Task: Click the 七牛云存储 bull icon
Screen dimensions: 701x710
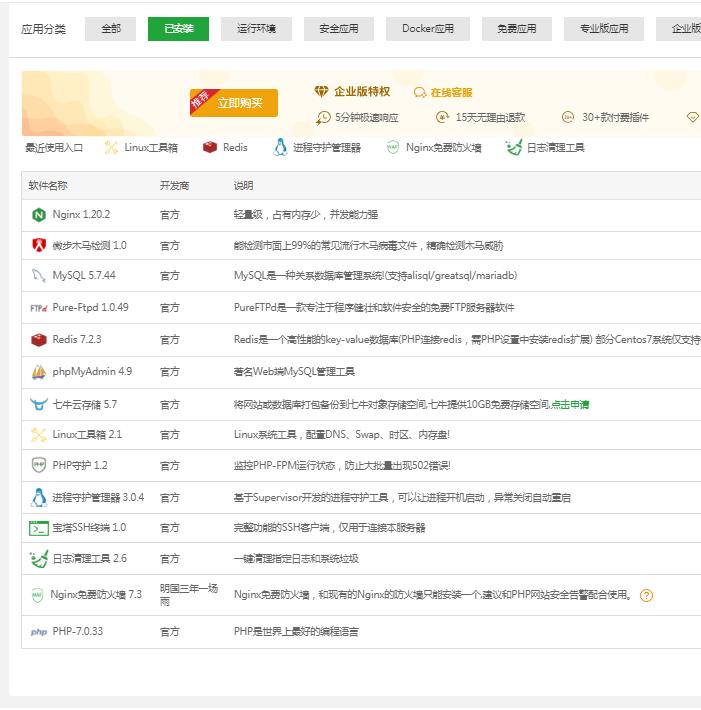Action: tap(39, 404)
